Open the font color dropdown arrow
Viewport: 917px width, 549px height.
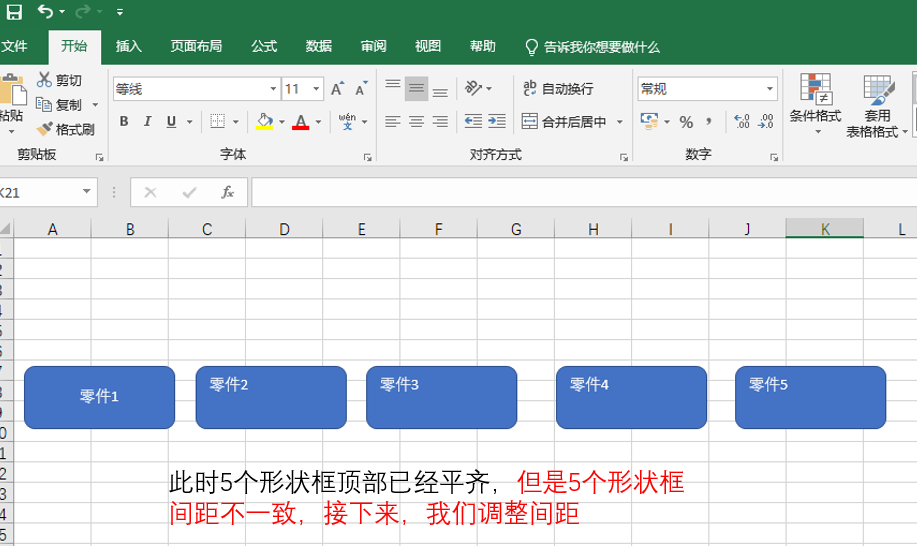(319, 122)
